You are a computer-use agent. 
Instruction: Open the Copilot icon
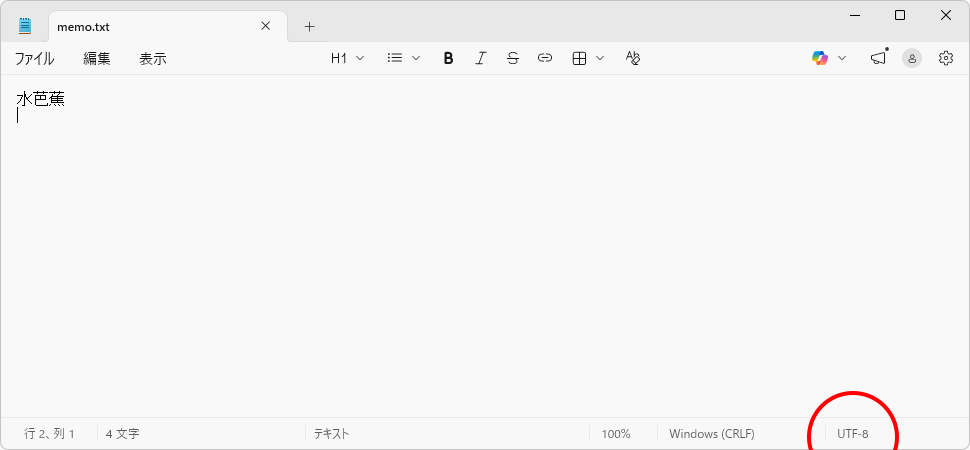tap(820, 59)
